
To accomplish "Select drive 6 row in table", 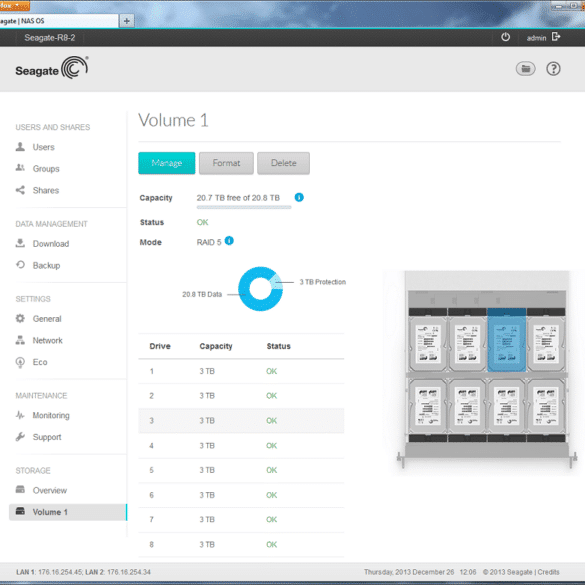I will (x=241, y=495).
